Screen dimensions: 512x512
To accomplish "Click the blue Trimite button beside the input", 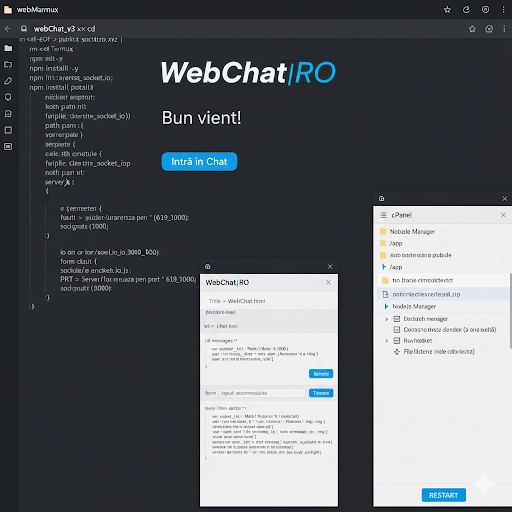I will pos(321,393).
